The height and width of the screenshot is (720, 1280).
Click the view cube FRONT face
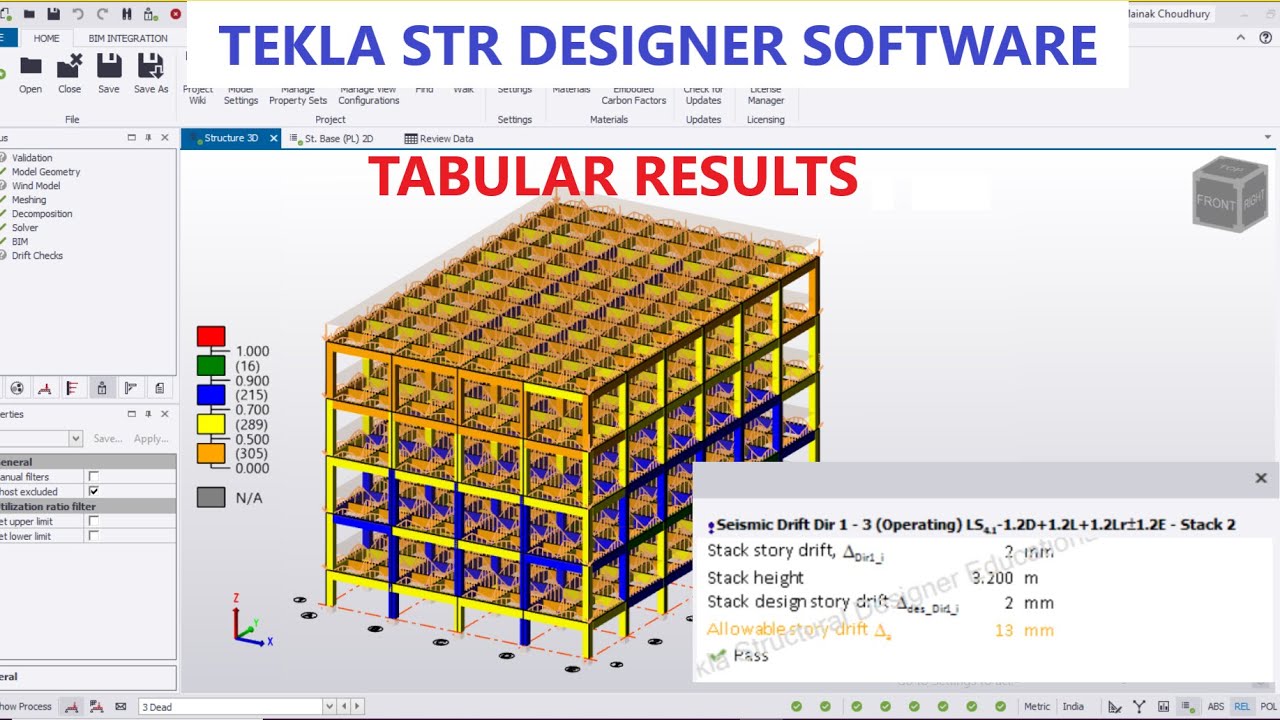(x=1216, y=201)
